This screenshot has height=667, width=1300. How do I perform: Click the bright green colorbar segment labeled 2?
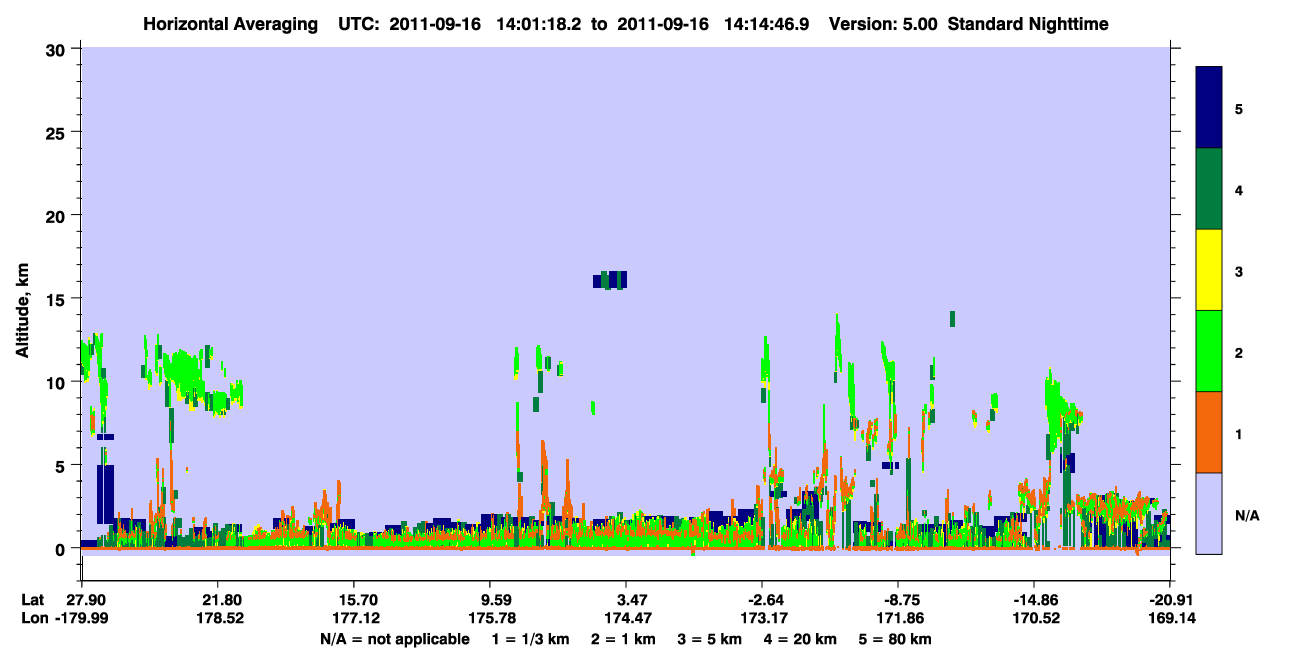tap(1209, 351)
